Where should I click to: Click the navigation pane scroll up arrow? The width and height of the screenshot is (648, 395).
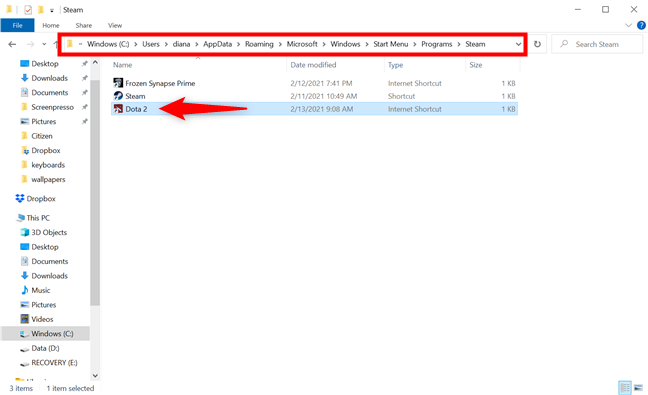[x=95, y=62]
